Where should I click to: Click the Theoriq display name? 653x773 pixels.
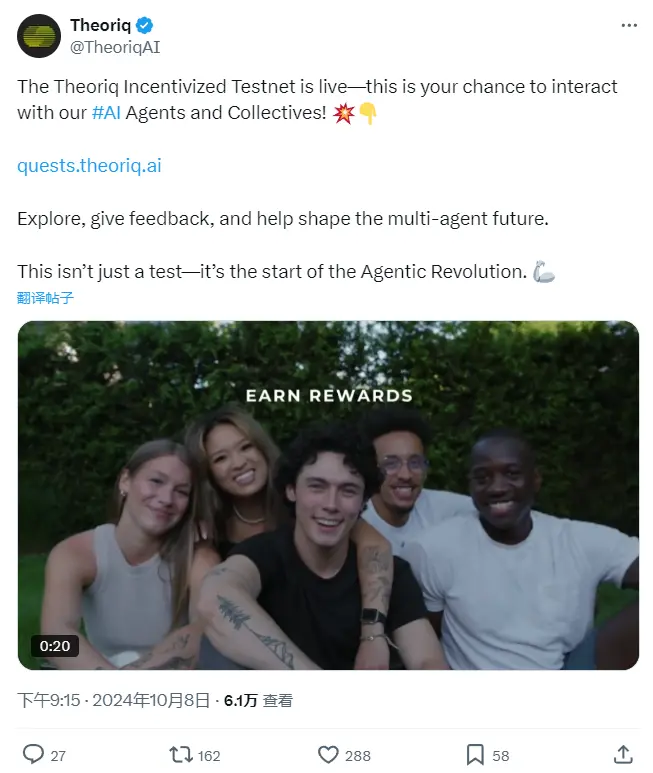(x=101, y=25)
